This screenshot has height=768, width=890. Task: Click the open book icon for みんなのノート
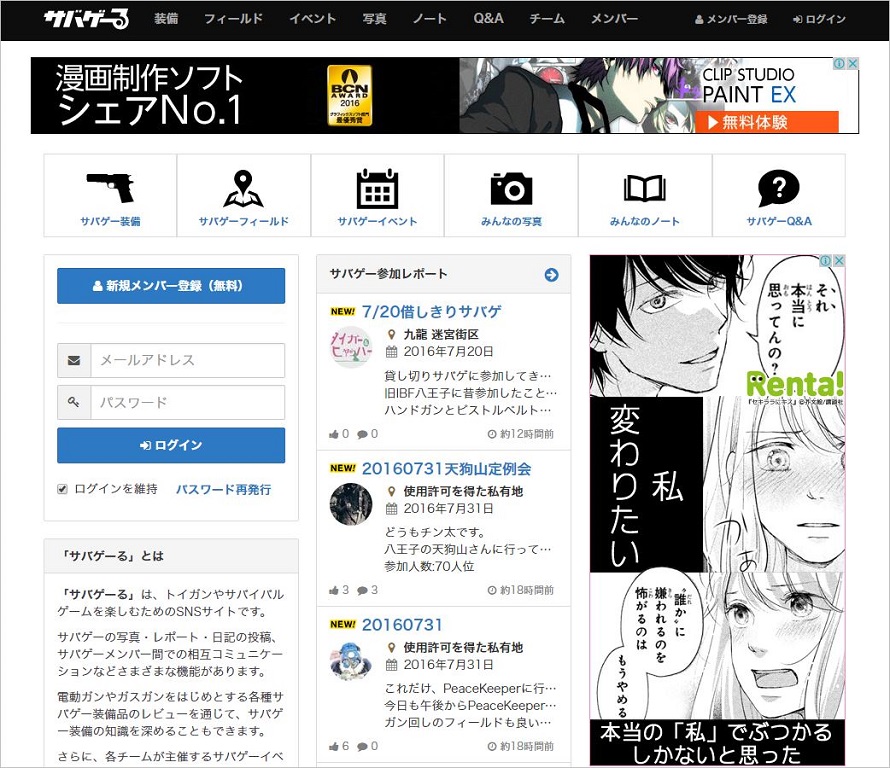point(645,188)
